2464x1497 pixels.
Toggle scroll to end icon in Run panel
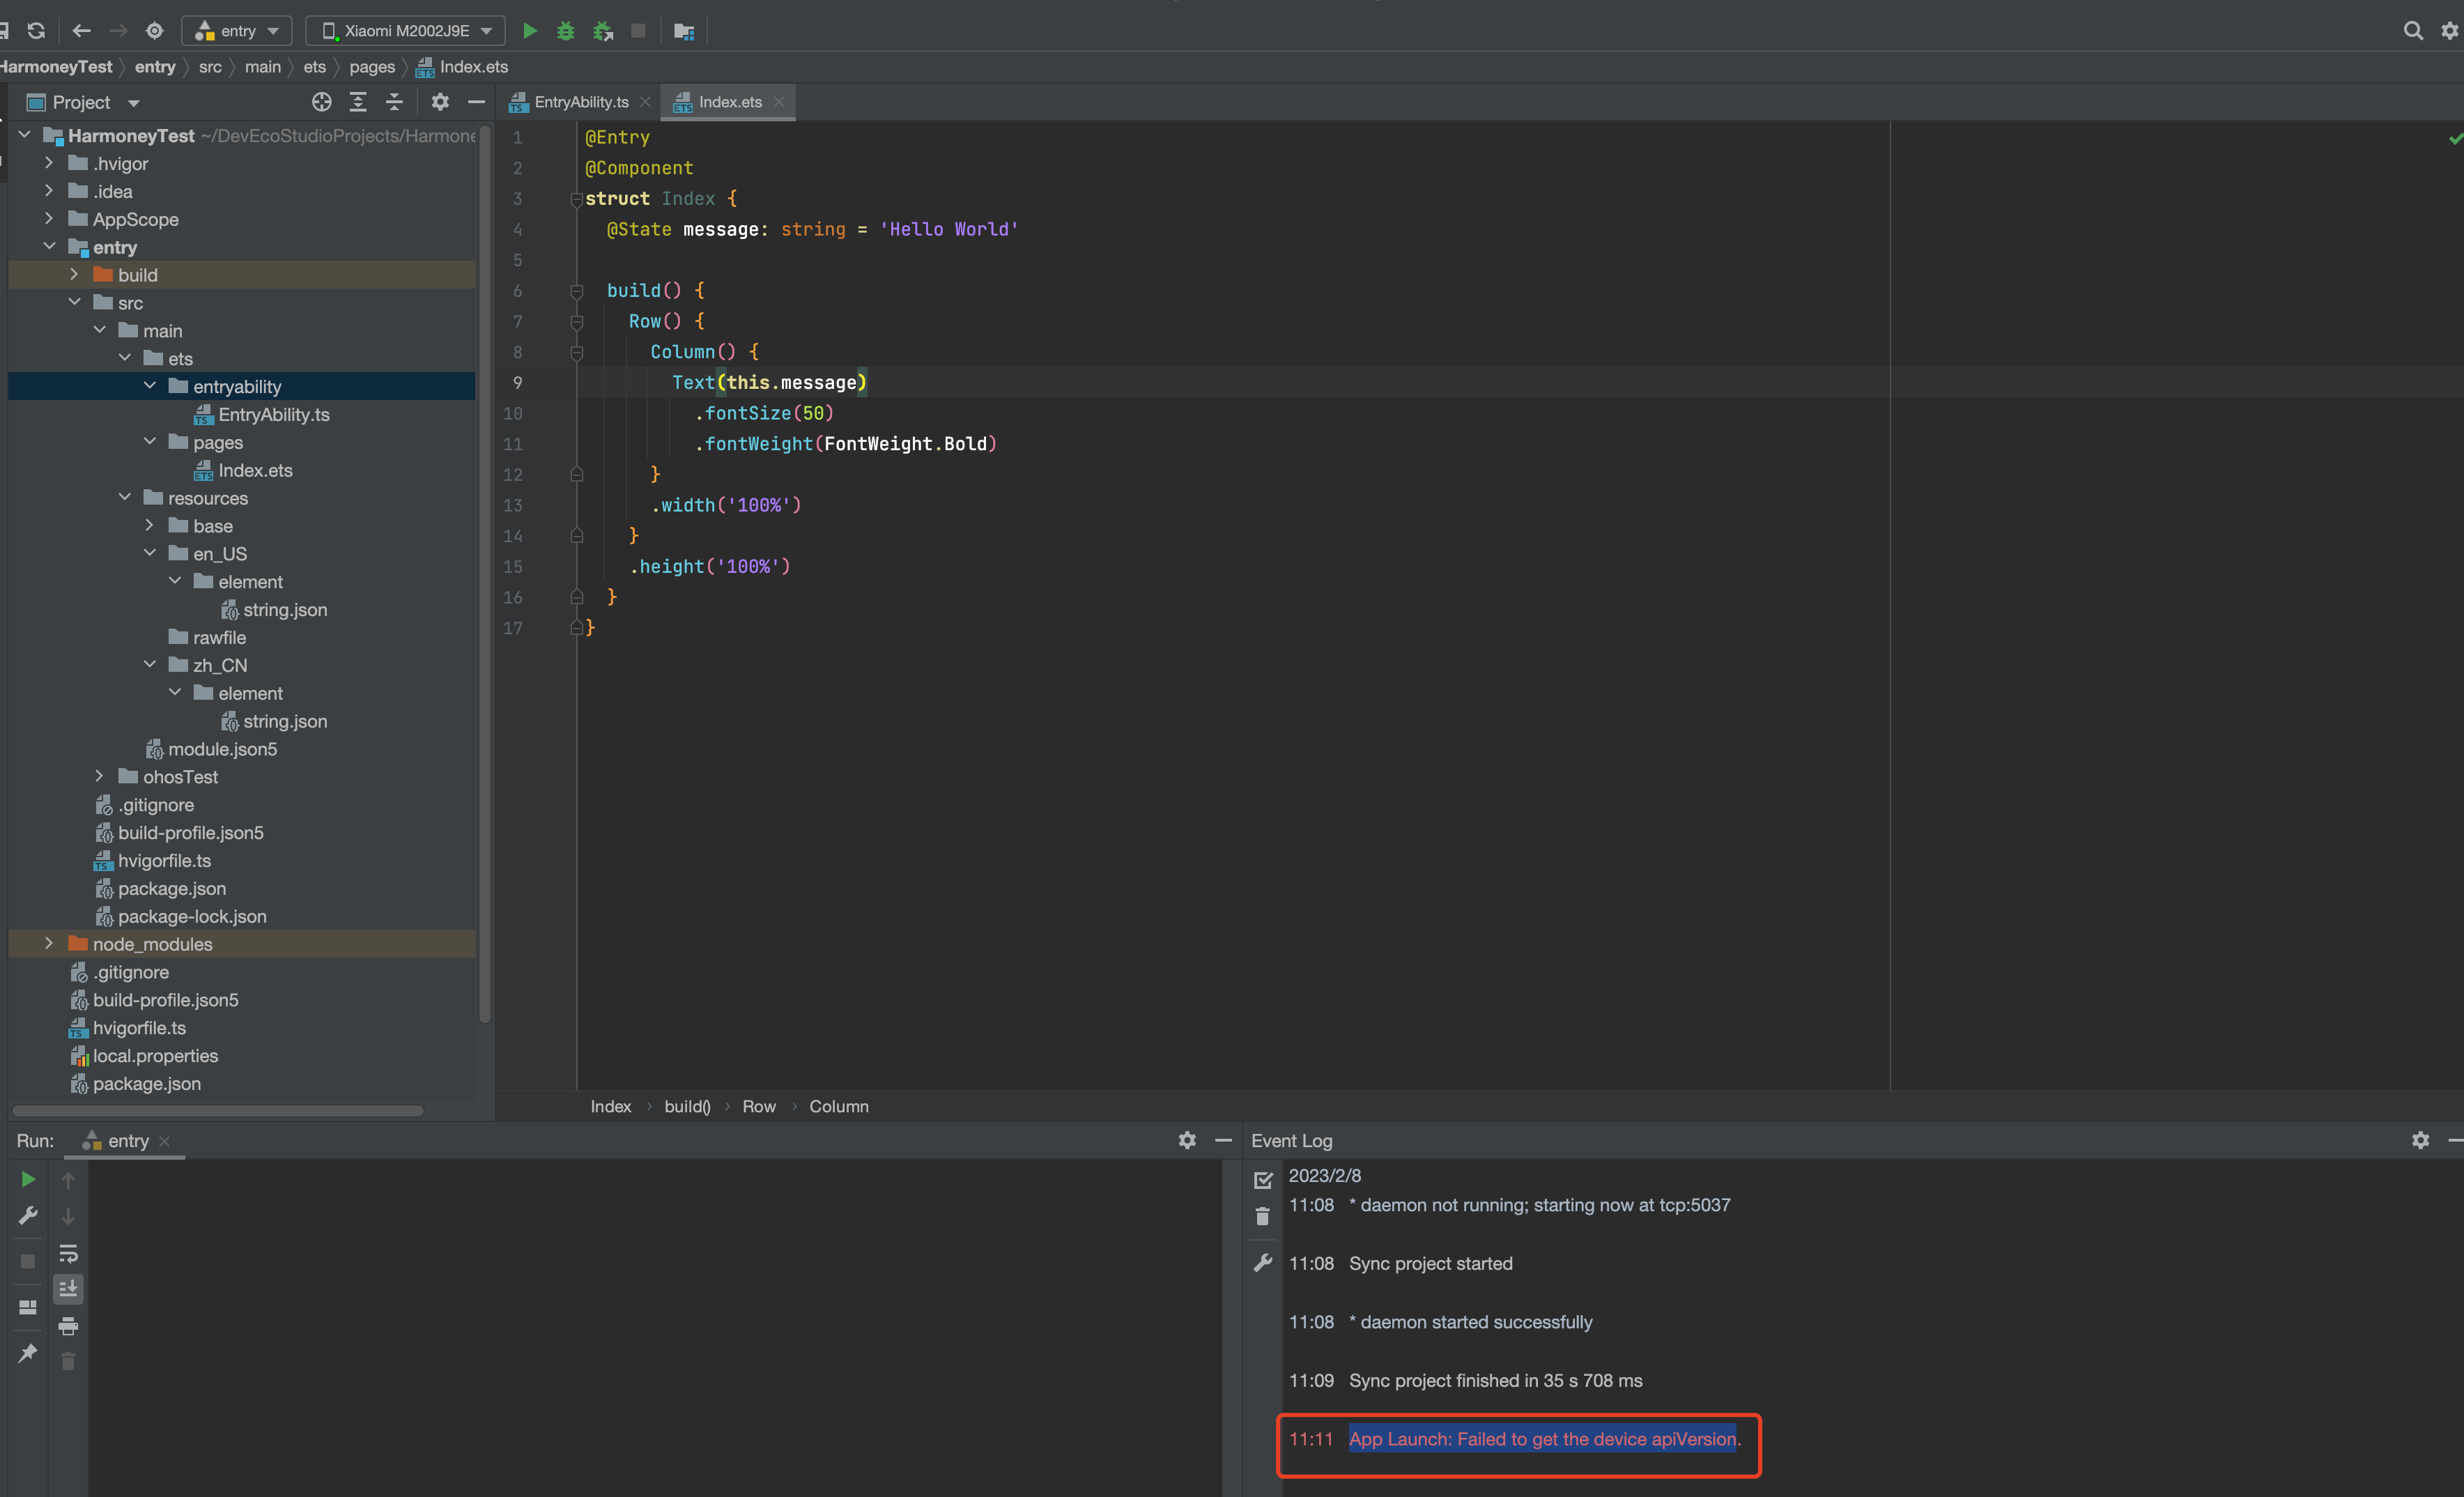pos(68,1289)
